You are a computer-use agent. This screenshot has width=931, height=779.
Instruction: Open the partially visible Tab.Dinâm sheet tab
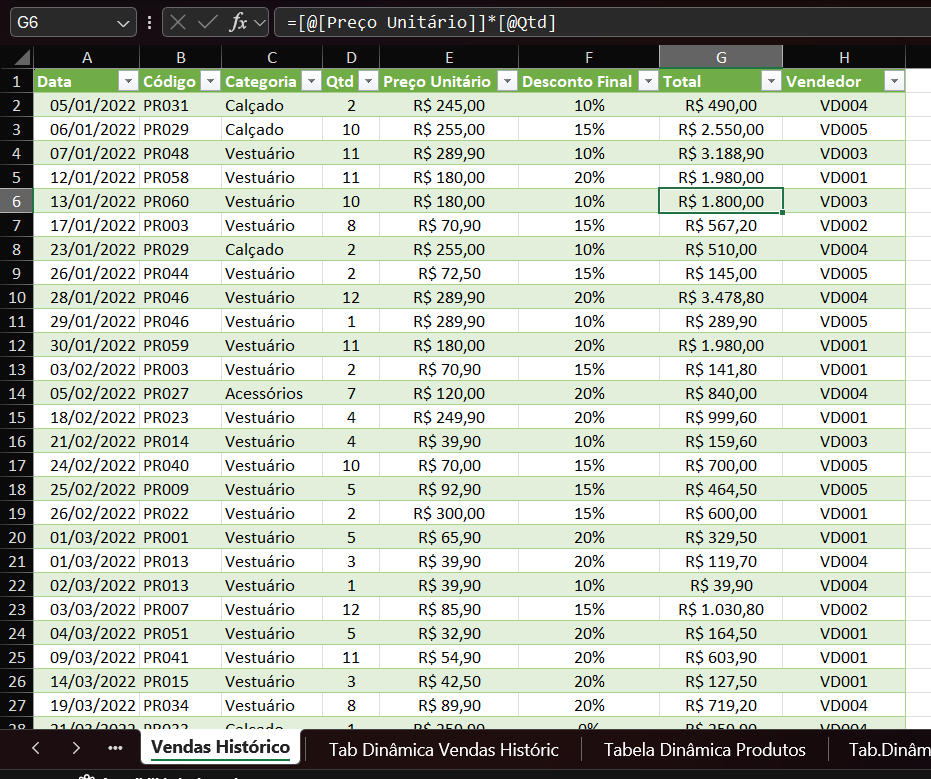[x=889, y=749]
